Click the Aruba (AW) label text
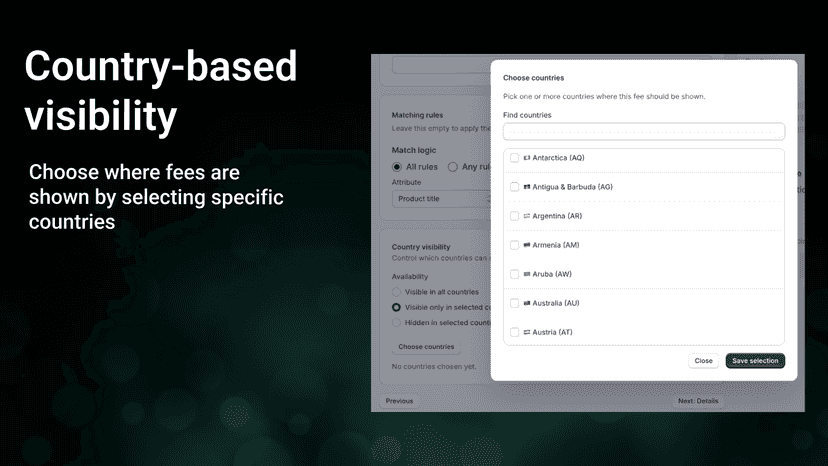Screen dimensions: 828x466 [x=552, y=274]
